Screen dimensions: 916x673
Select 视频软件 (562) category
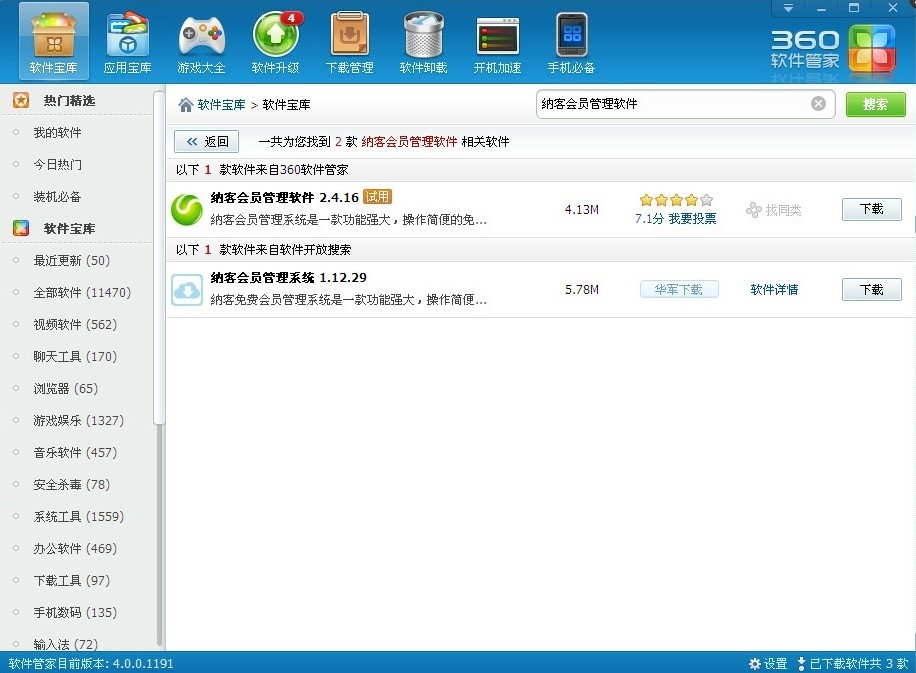(x=75, y=325)
